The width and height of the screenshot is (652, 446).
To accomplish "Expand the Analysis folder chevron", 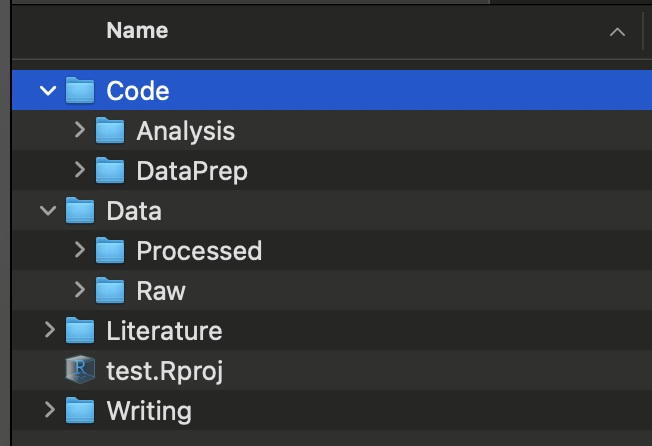I will tap(79, 131).
